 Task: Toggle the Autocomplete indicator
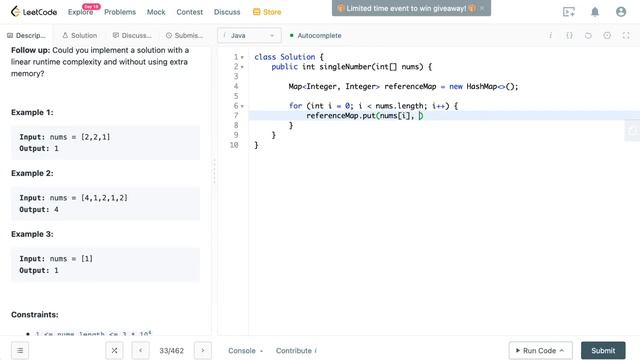coord(316,36)
